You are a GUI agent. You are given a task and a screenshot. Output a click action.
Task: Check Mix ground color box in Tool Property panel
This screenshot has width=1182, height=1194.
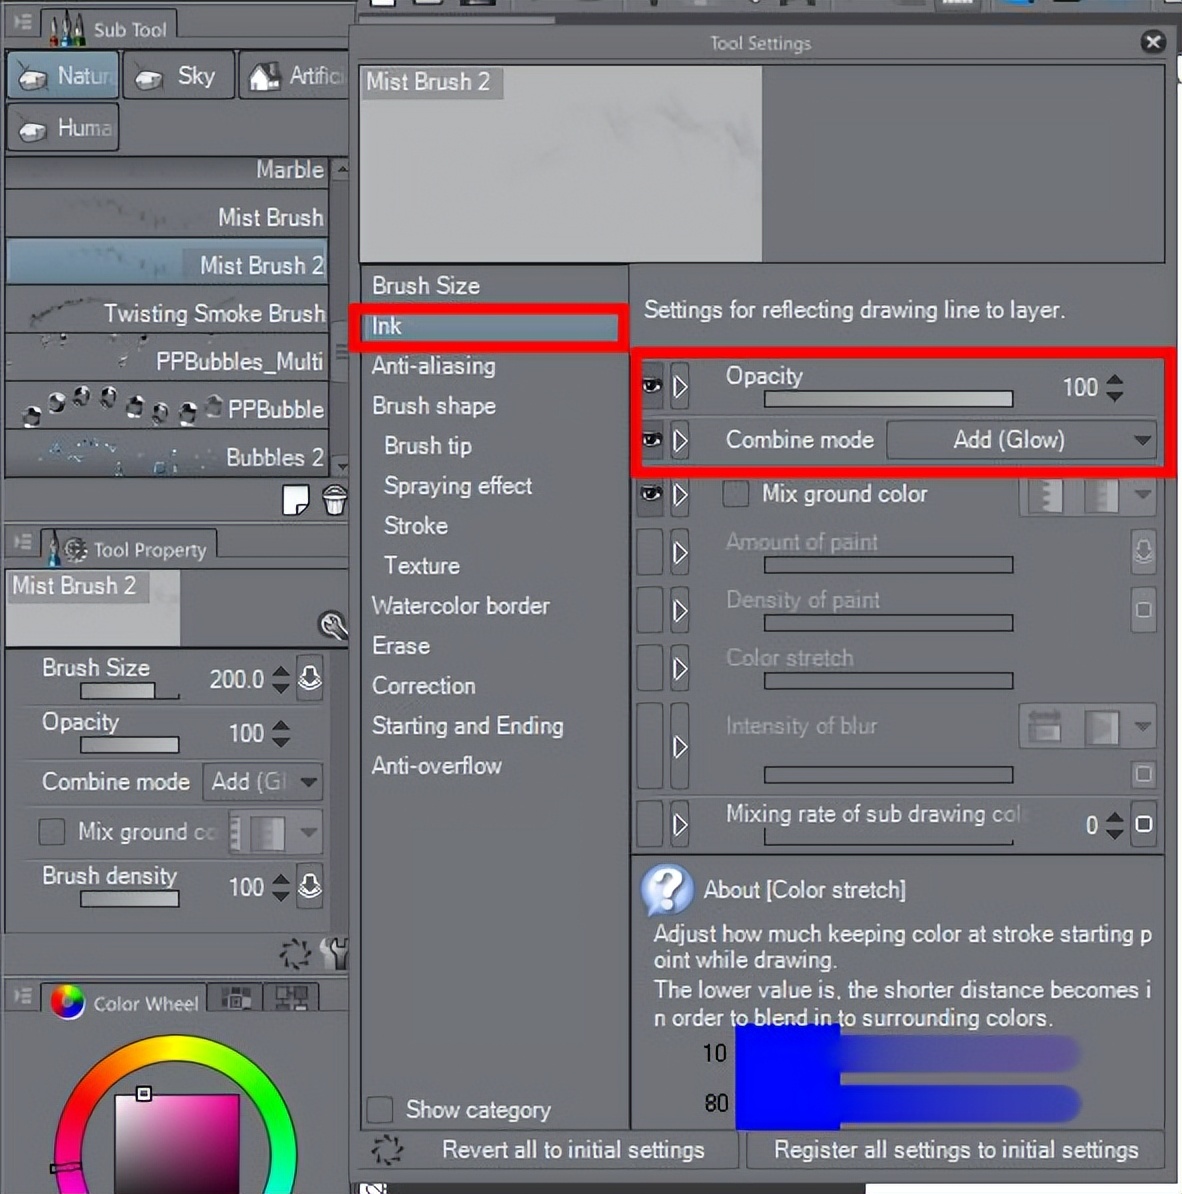pyautogui.click(x=52, y=832)
